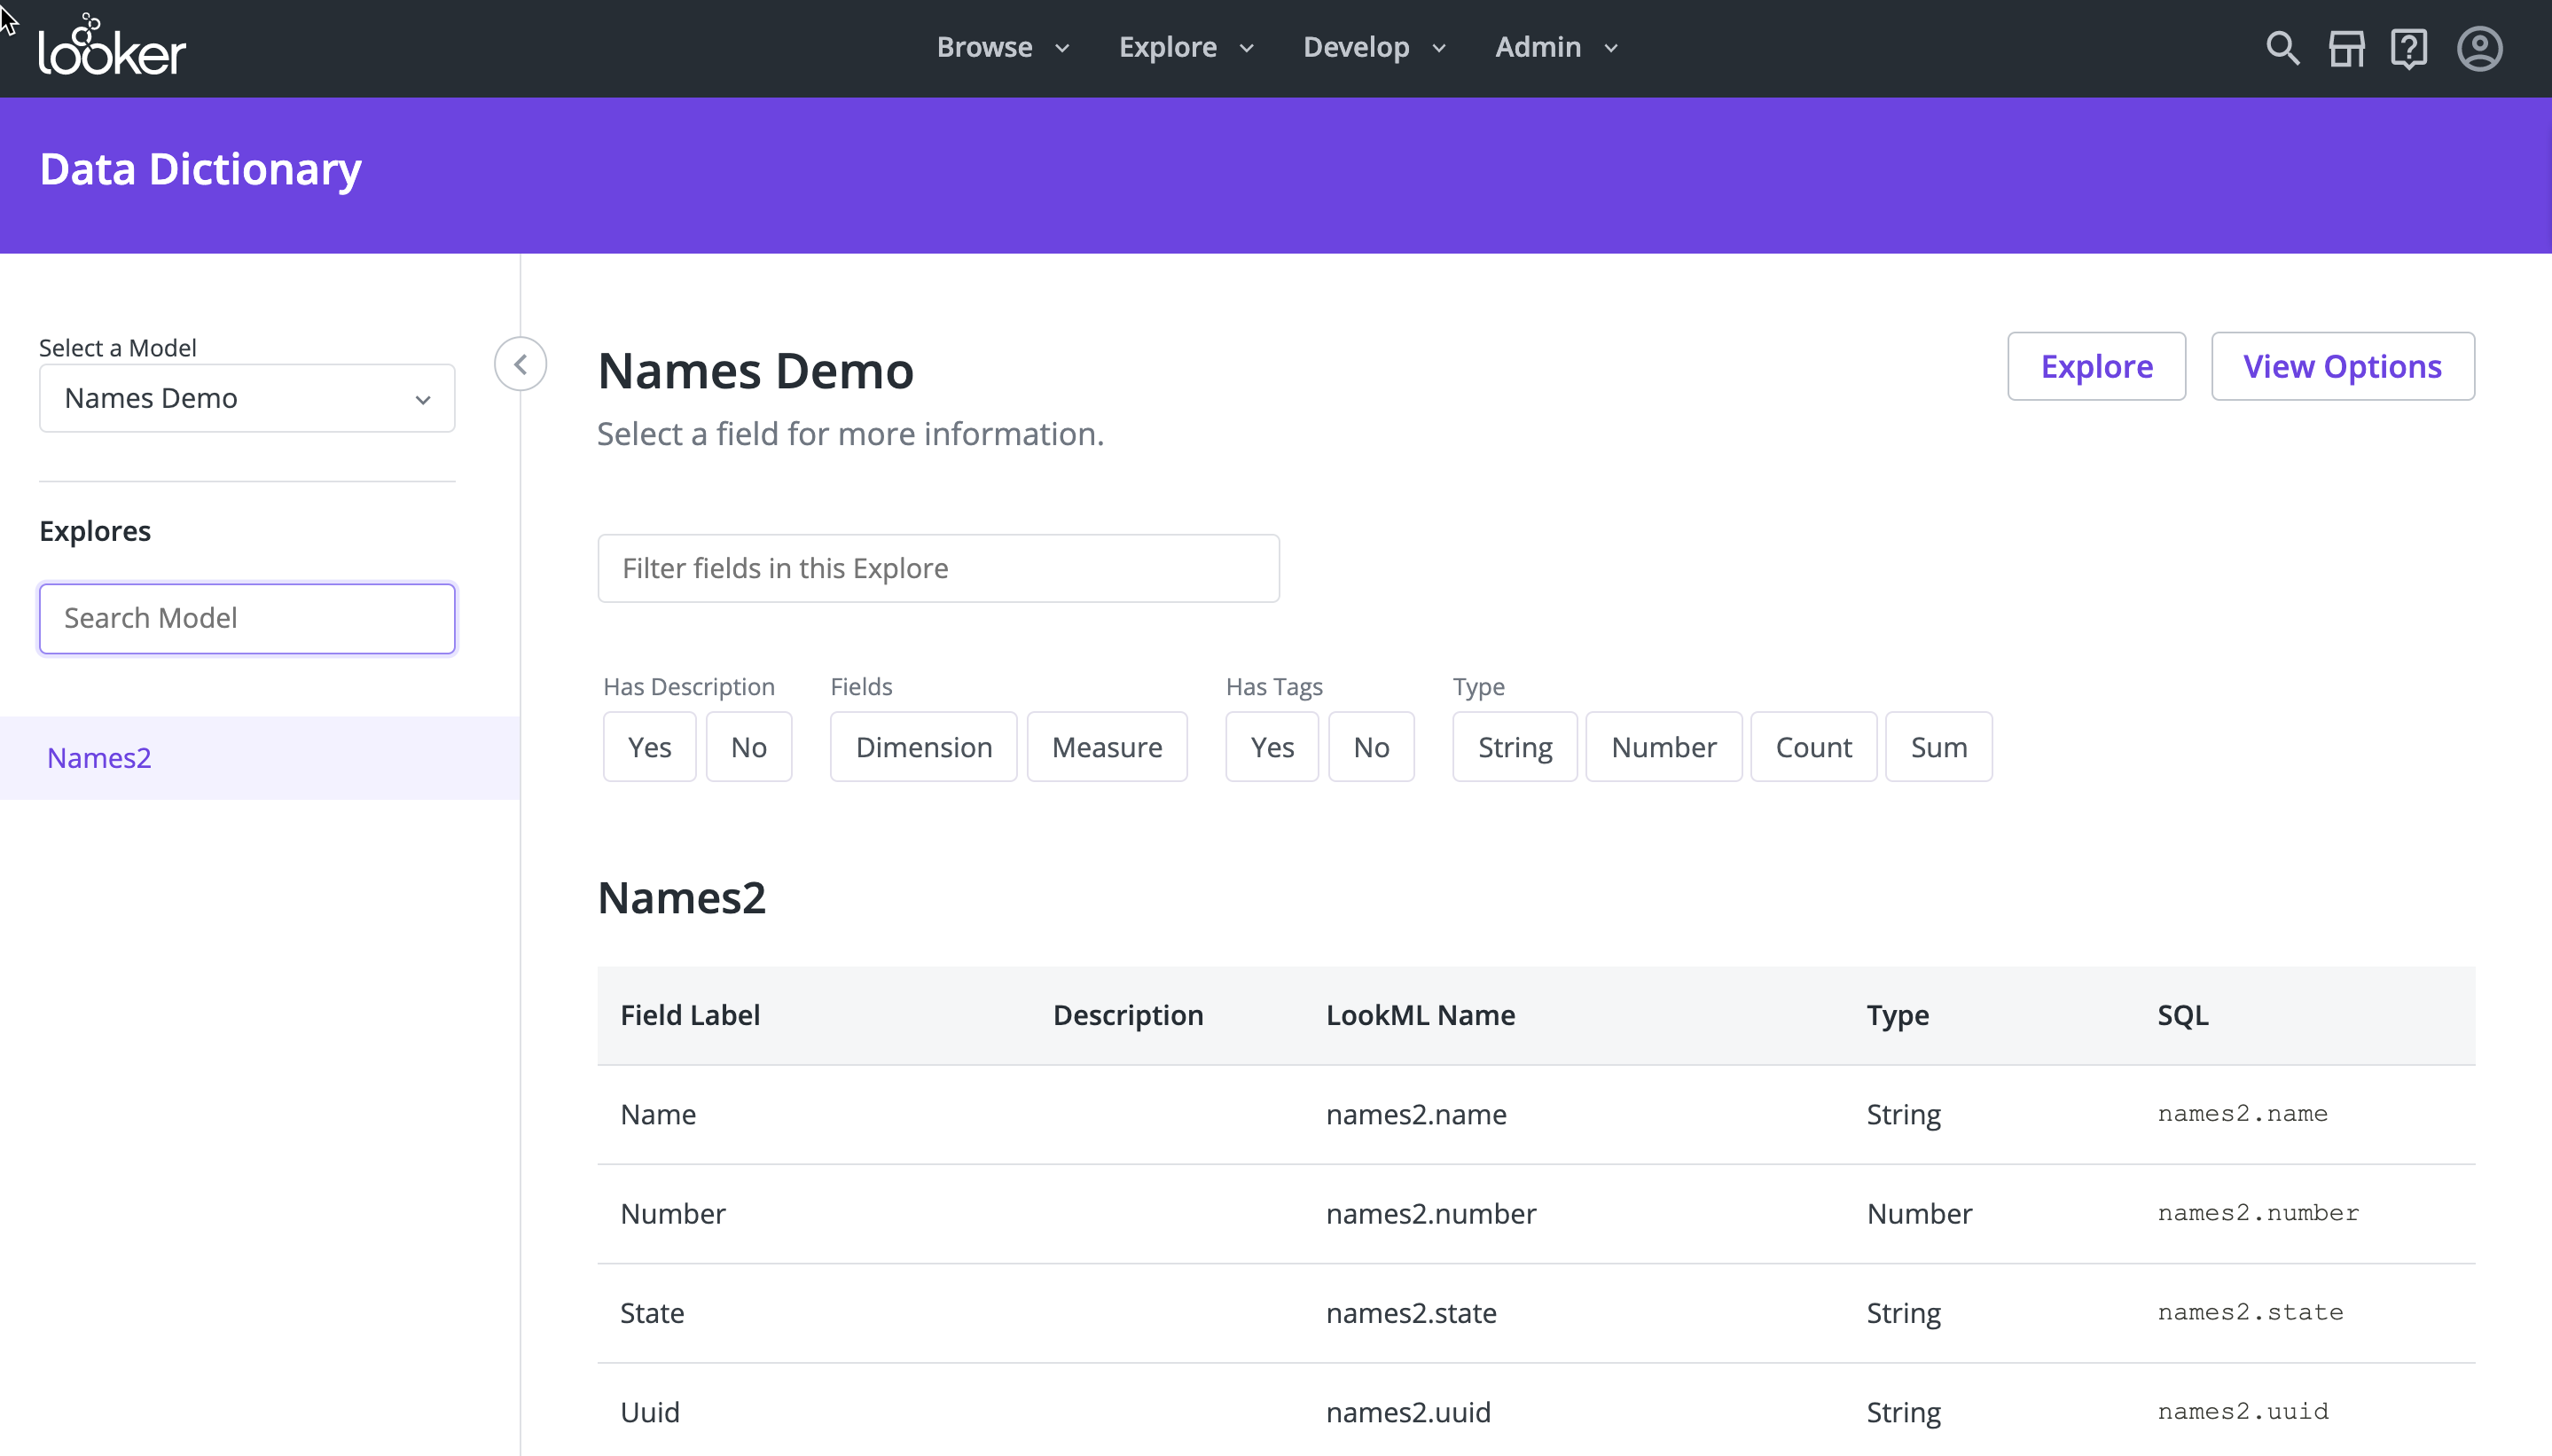Screen dimensions: 2552x1456
Task: Select the Names2 explore in sidebar
Action: click(x=99, y=758)
